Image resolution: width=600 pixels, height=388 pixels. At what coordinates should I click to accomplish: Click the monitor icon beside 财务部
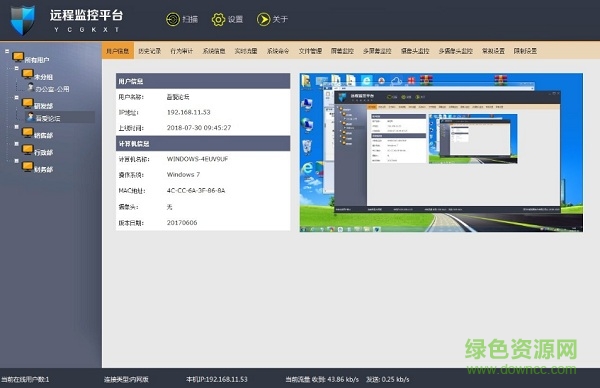(28, 166)
